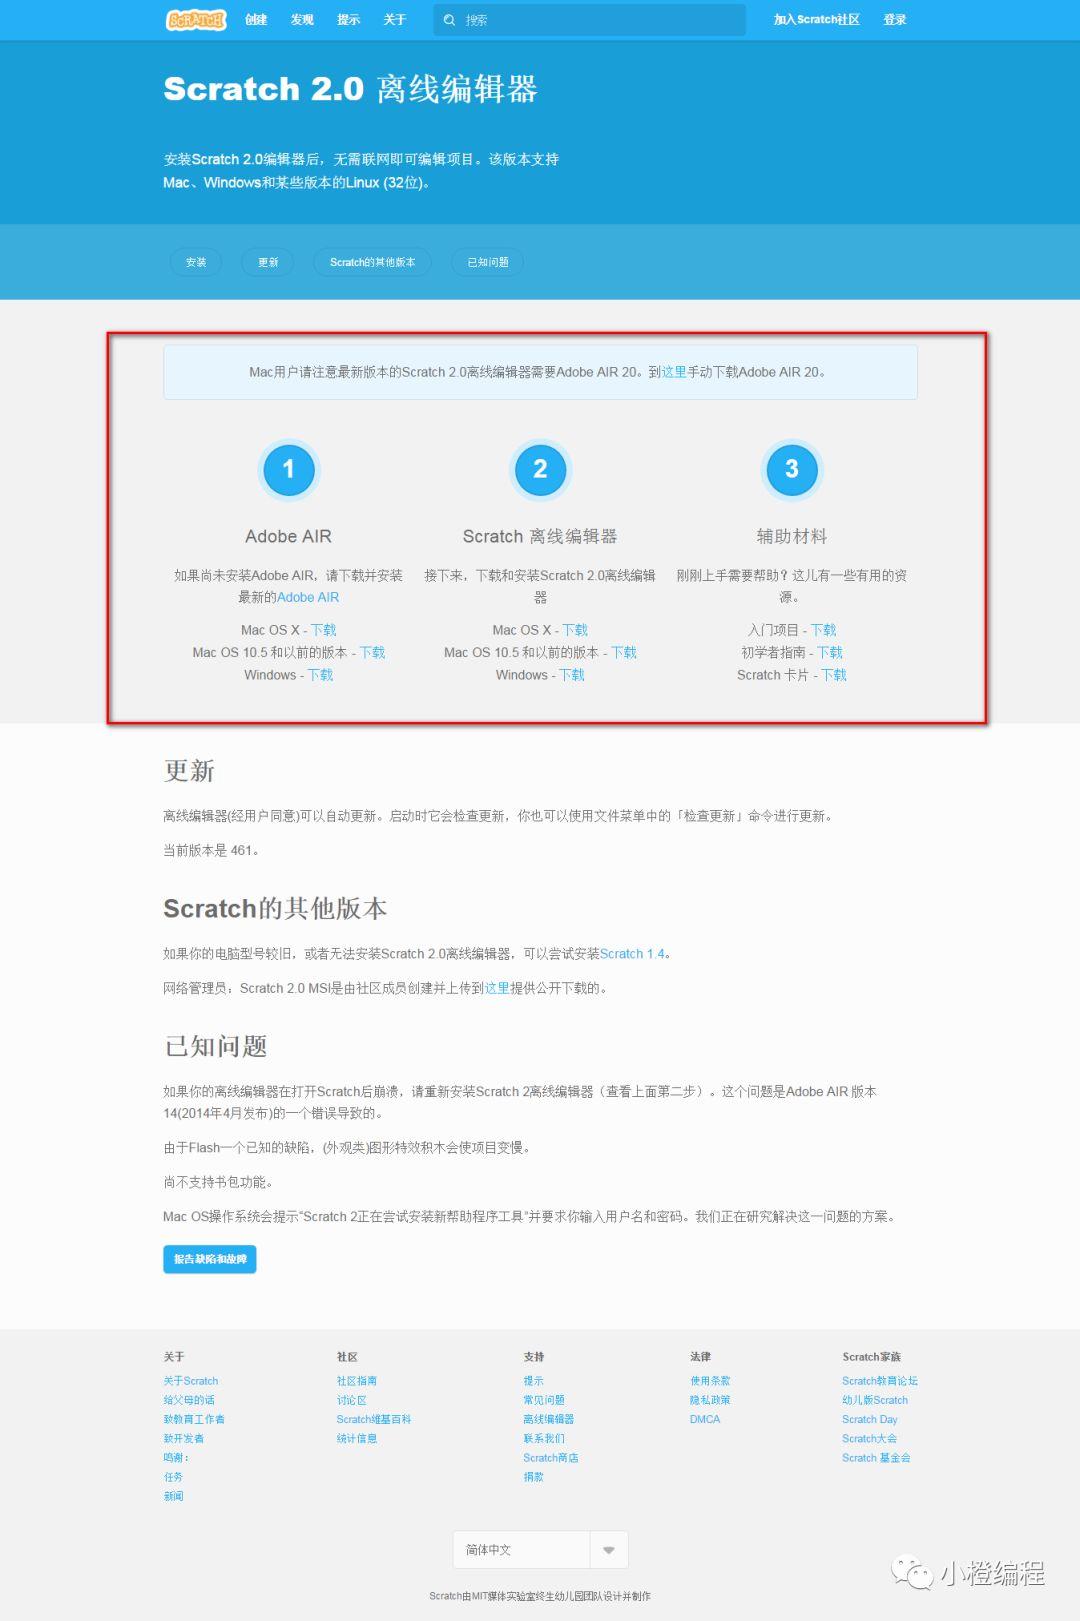Expand the 简体中文 language dropdown arrow
1080x1621 pixels.
tap(608, 1550)
